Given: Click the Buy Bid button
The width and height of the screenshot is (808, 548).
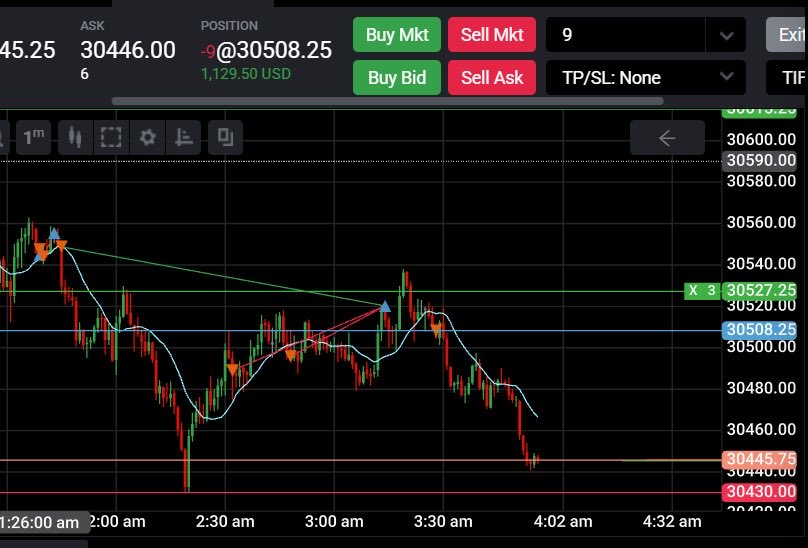Looking at the screenshot, I should pos(397,77).
